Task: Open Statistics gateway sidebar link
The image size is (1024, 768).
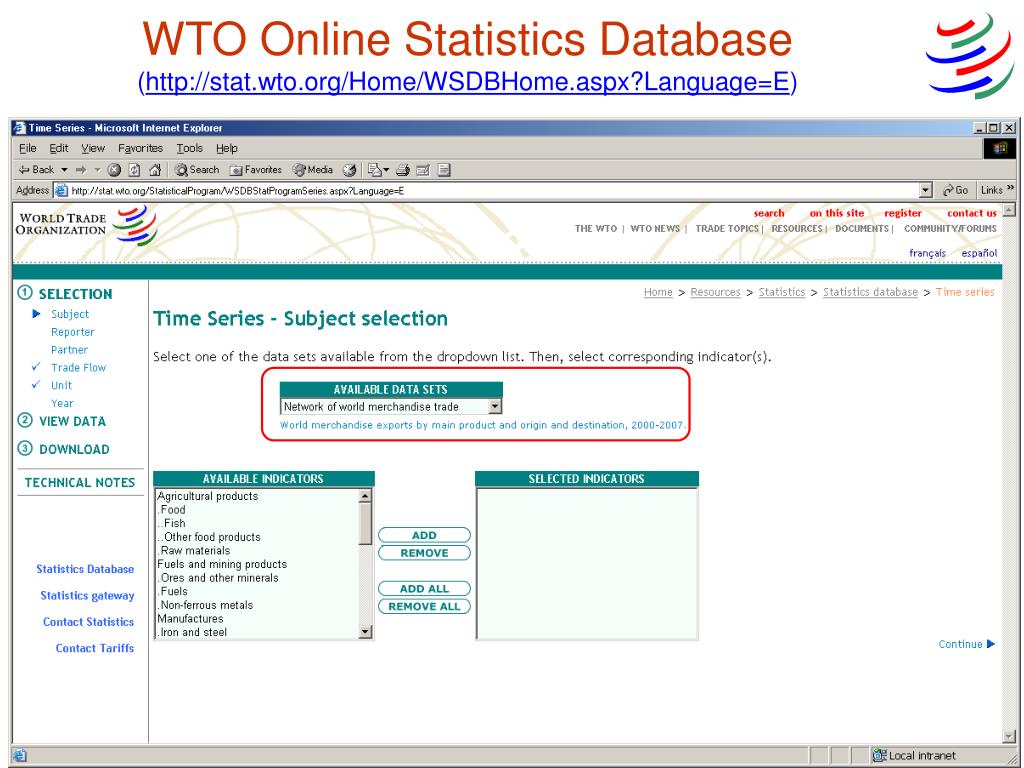Action: point(87,596)
